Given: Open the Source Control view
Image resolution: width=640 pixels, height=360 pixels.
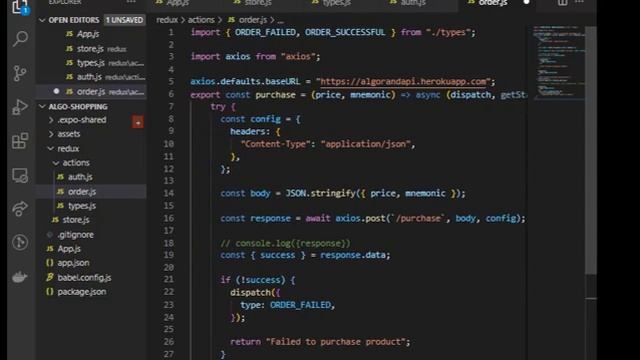Looking at the screenshot, I should point(20,73).
